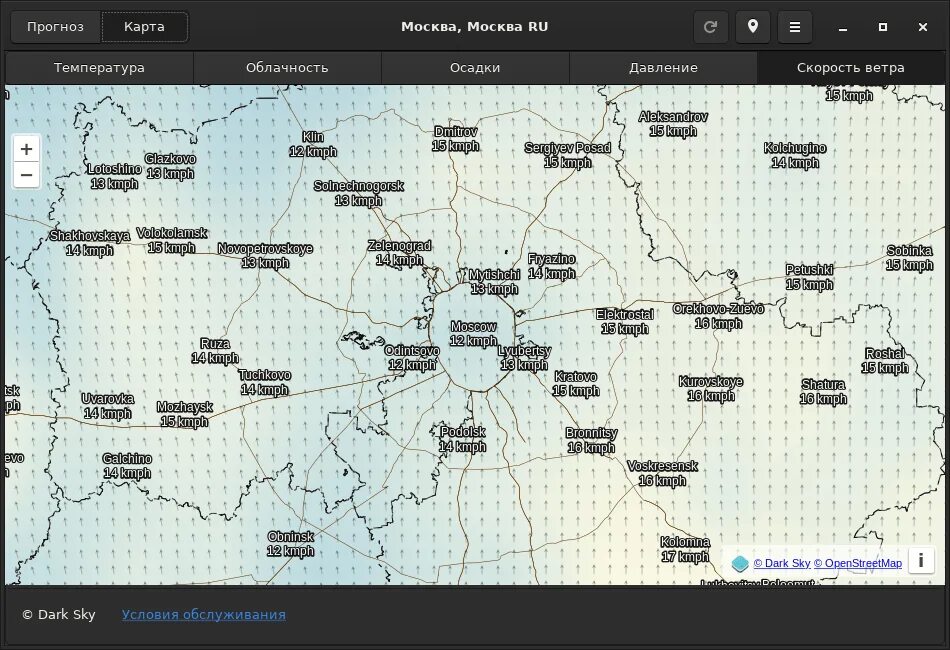This screenshot has width=950, height=650.
Task: Zoom in on the map
Action: point(26,149)
